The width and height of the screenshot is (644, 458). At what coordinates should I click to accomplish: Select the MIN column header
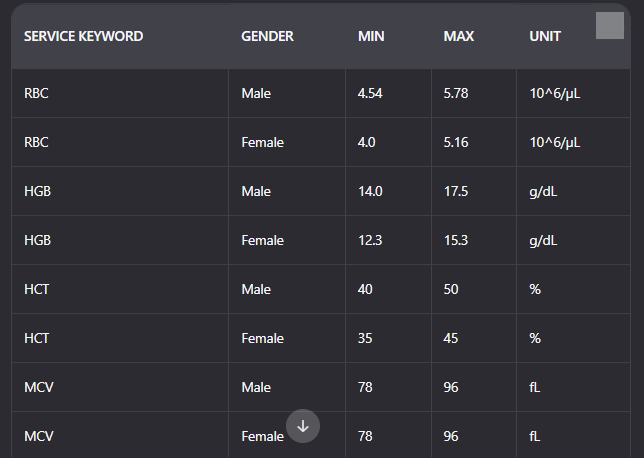[371, 36]
